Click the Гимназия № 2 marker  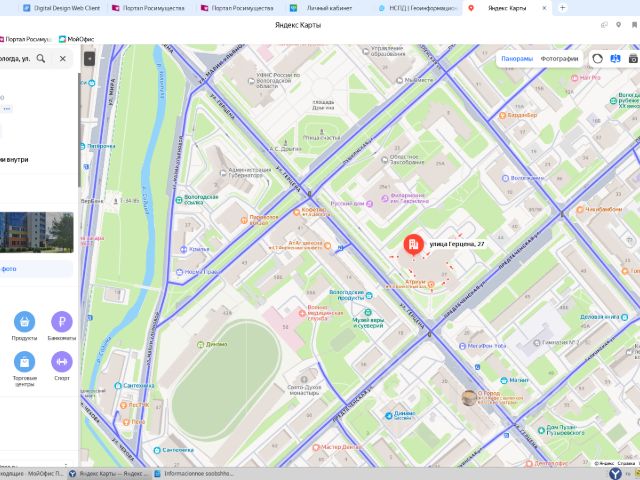(537, 343)
